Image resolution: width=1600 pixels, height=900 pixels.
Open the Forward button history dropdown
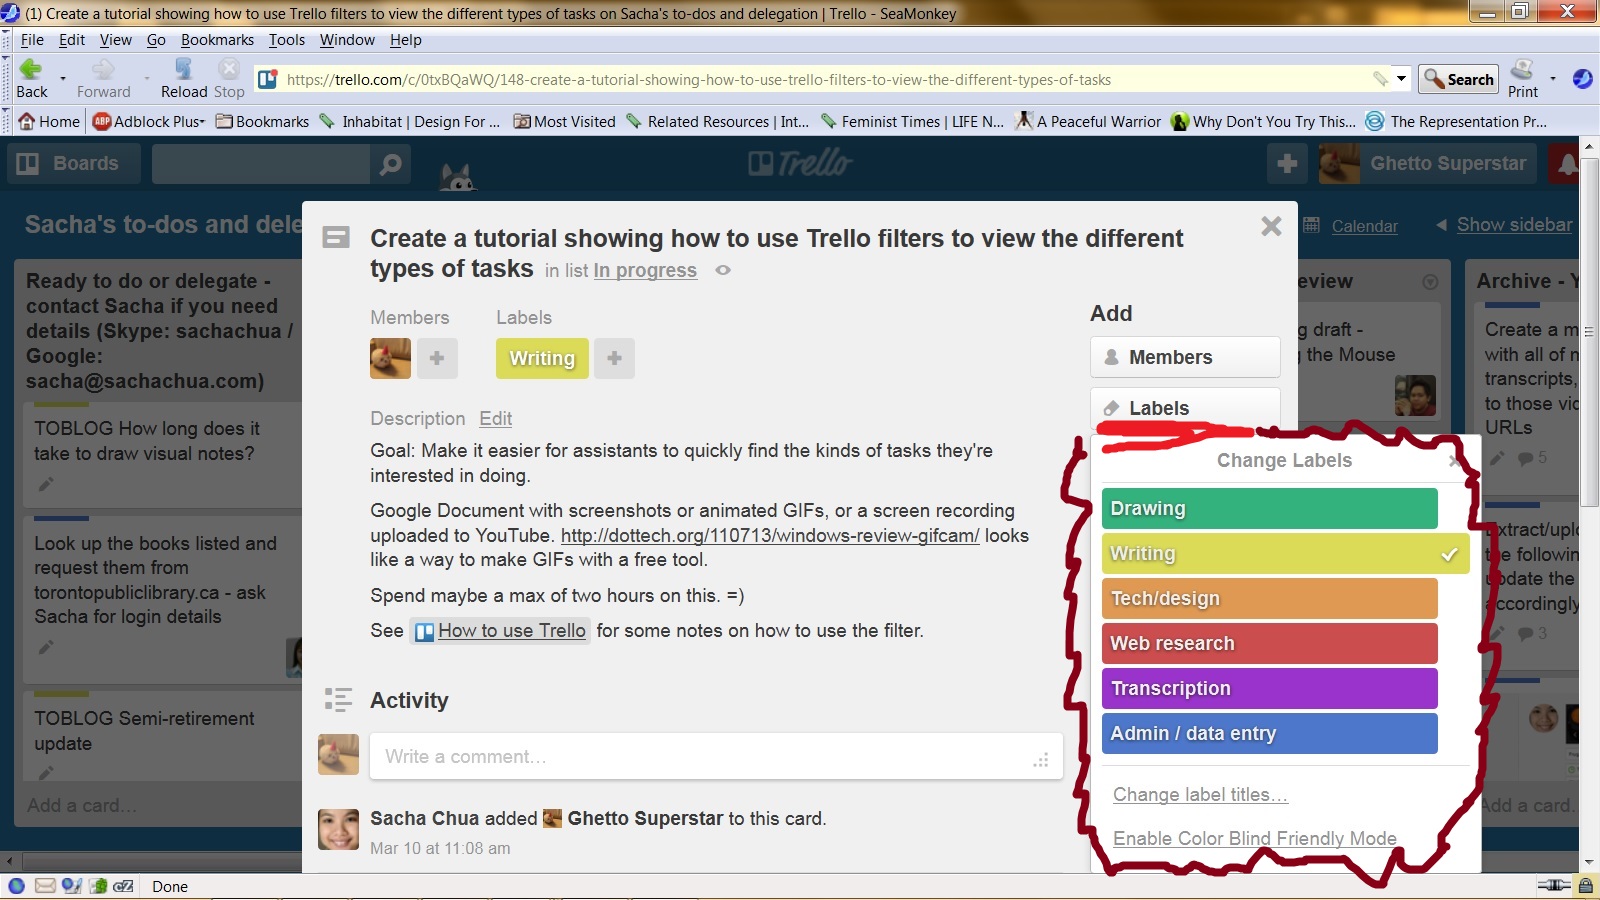(x=146, y=78)
